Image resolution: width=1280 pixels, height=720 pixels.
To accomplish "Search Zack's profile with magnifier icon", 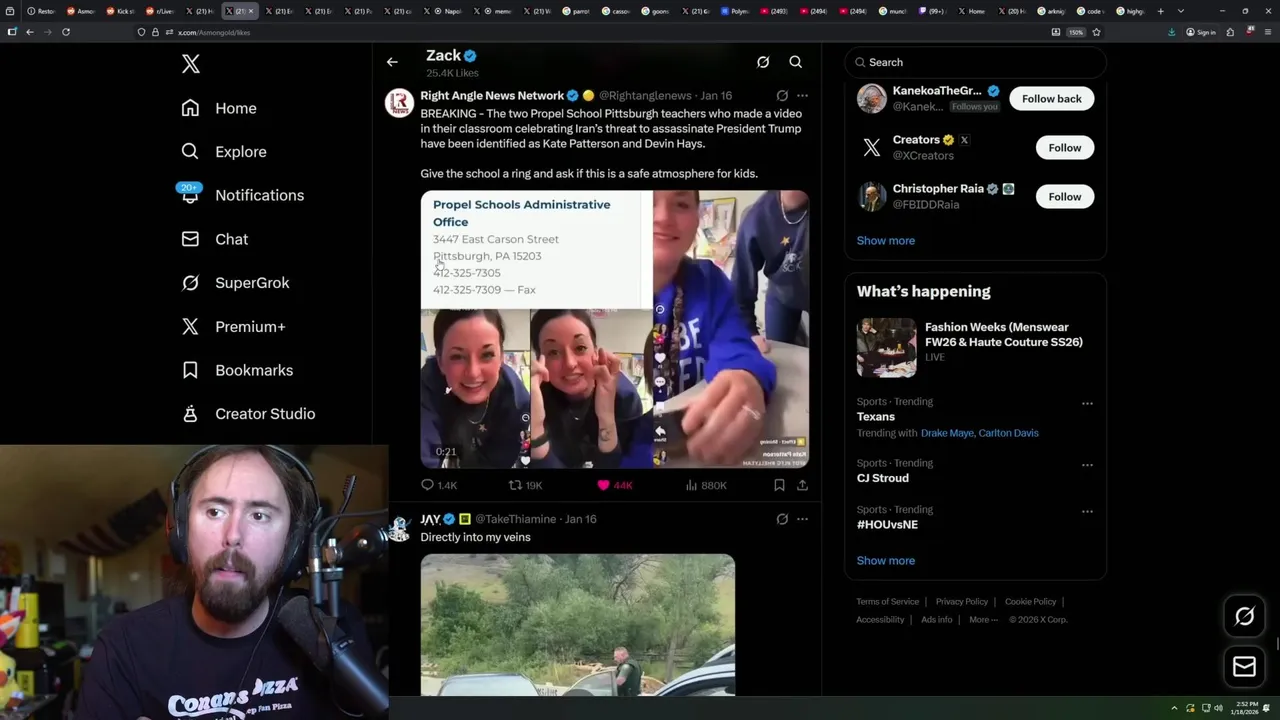I will pyautogui.click(x=796, y=62).
